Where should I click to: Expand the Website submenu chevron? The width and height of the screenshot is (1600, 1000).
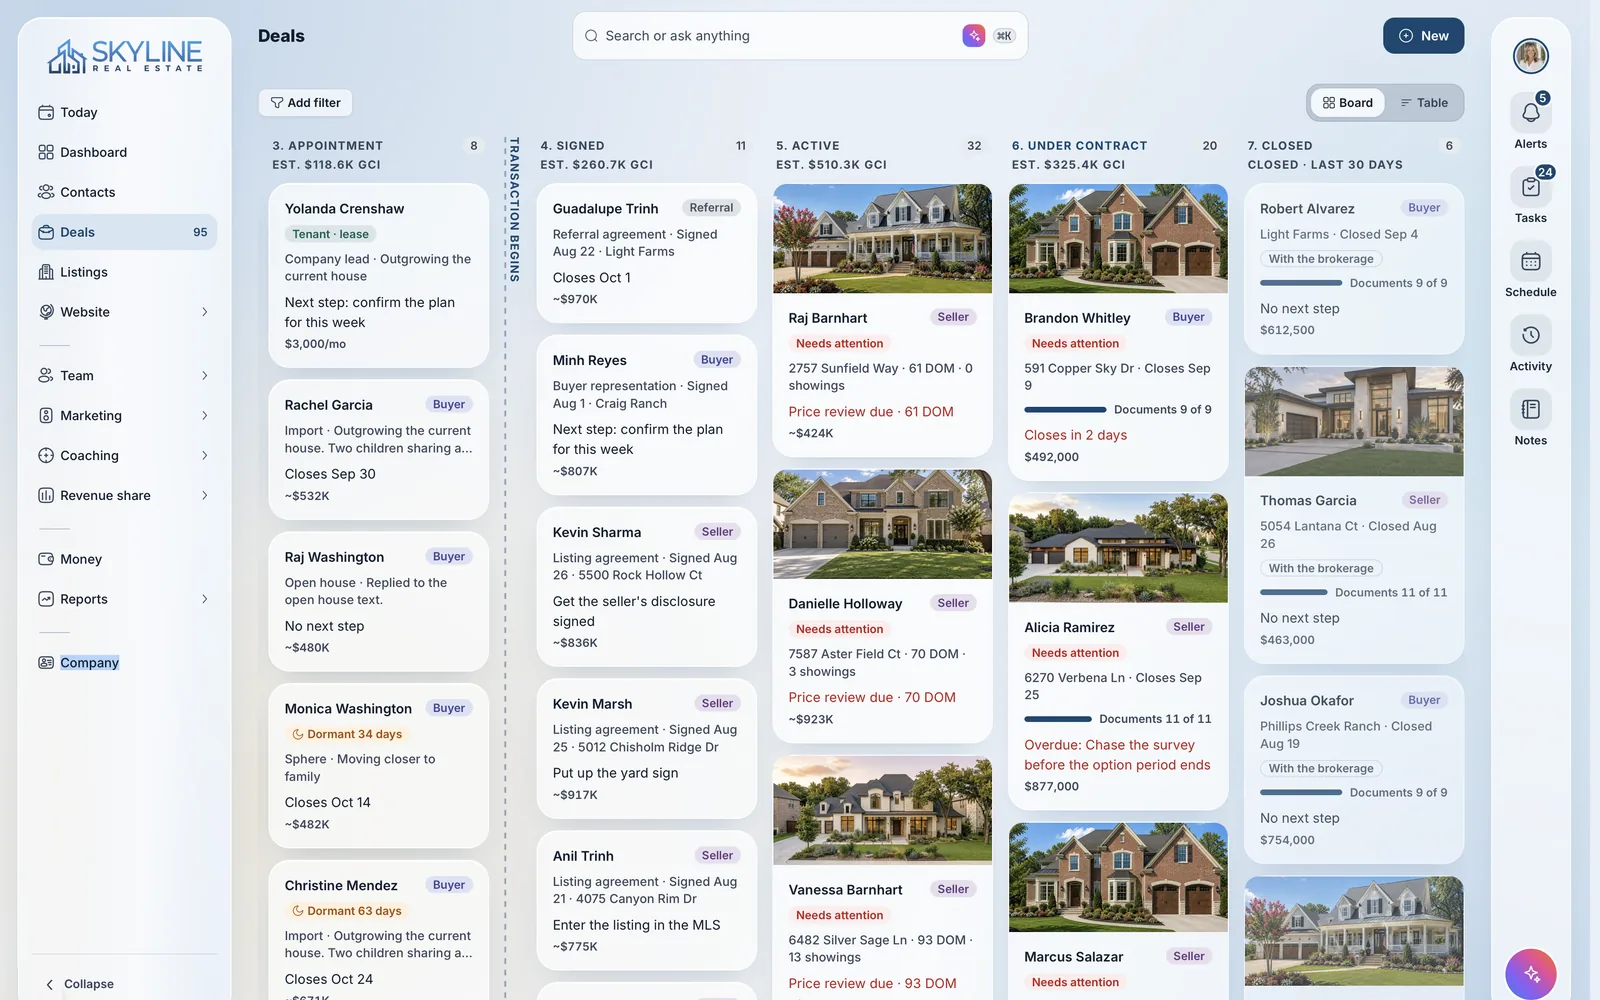click(205, 312)
